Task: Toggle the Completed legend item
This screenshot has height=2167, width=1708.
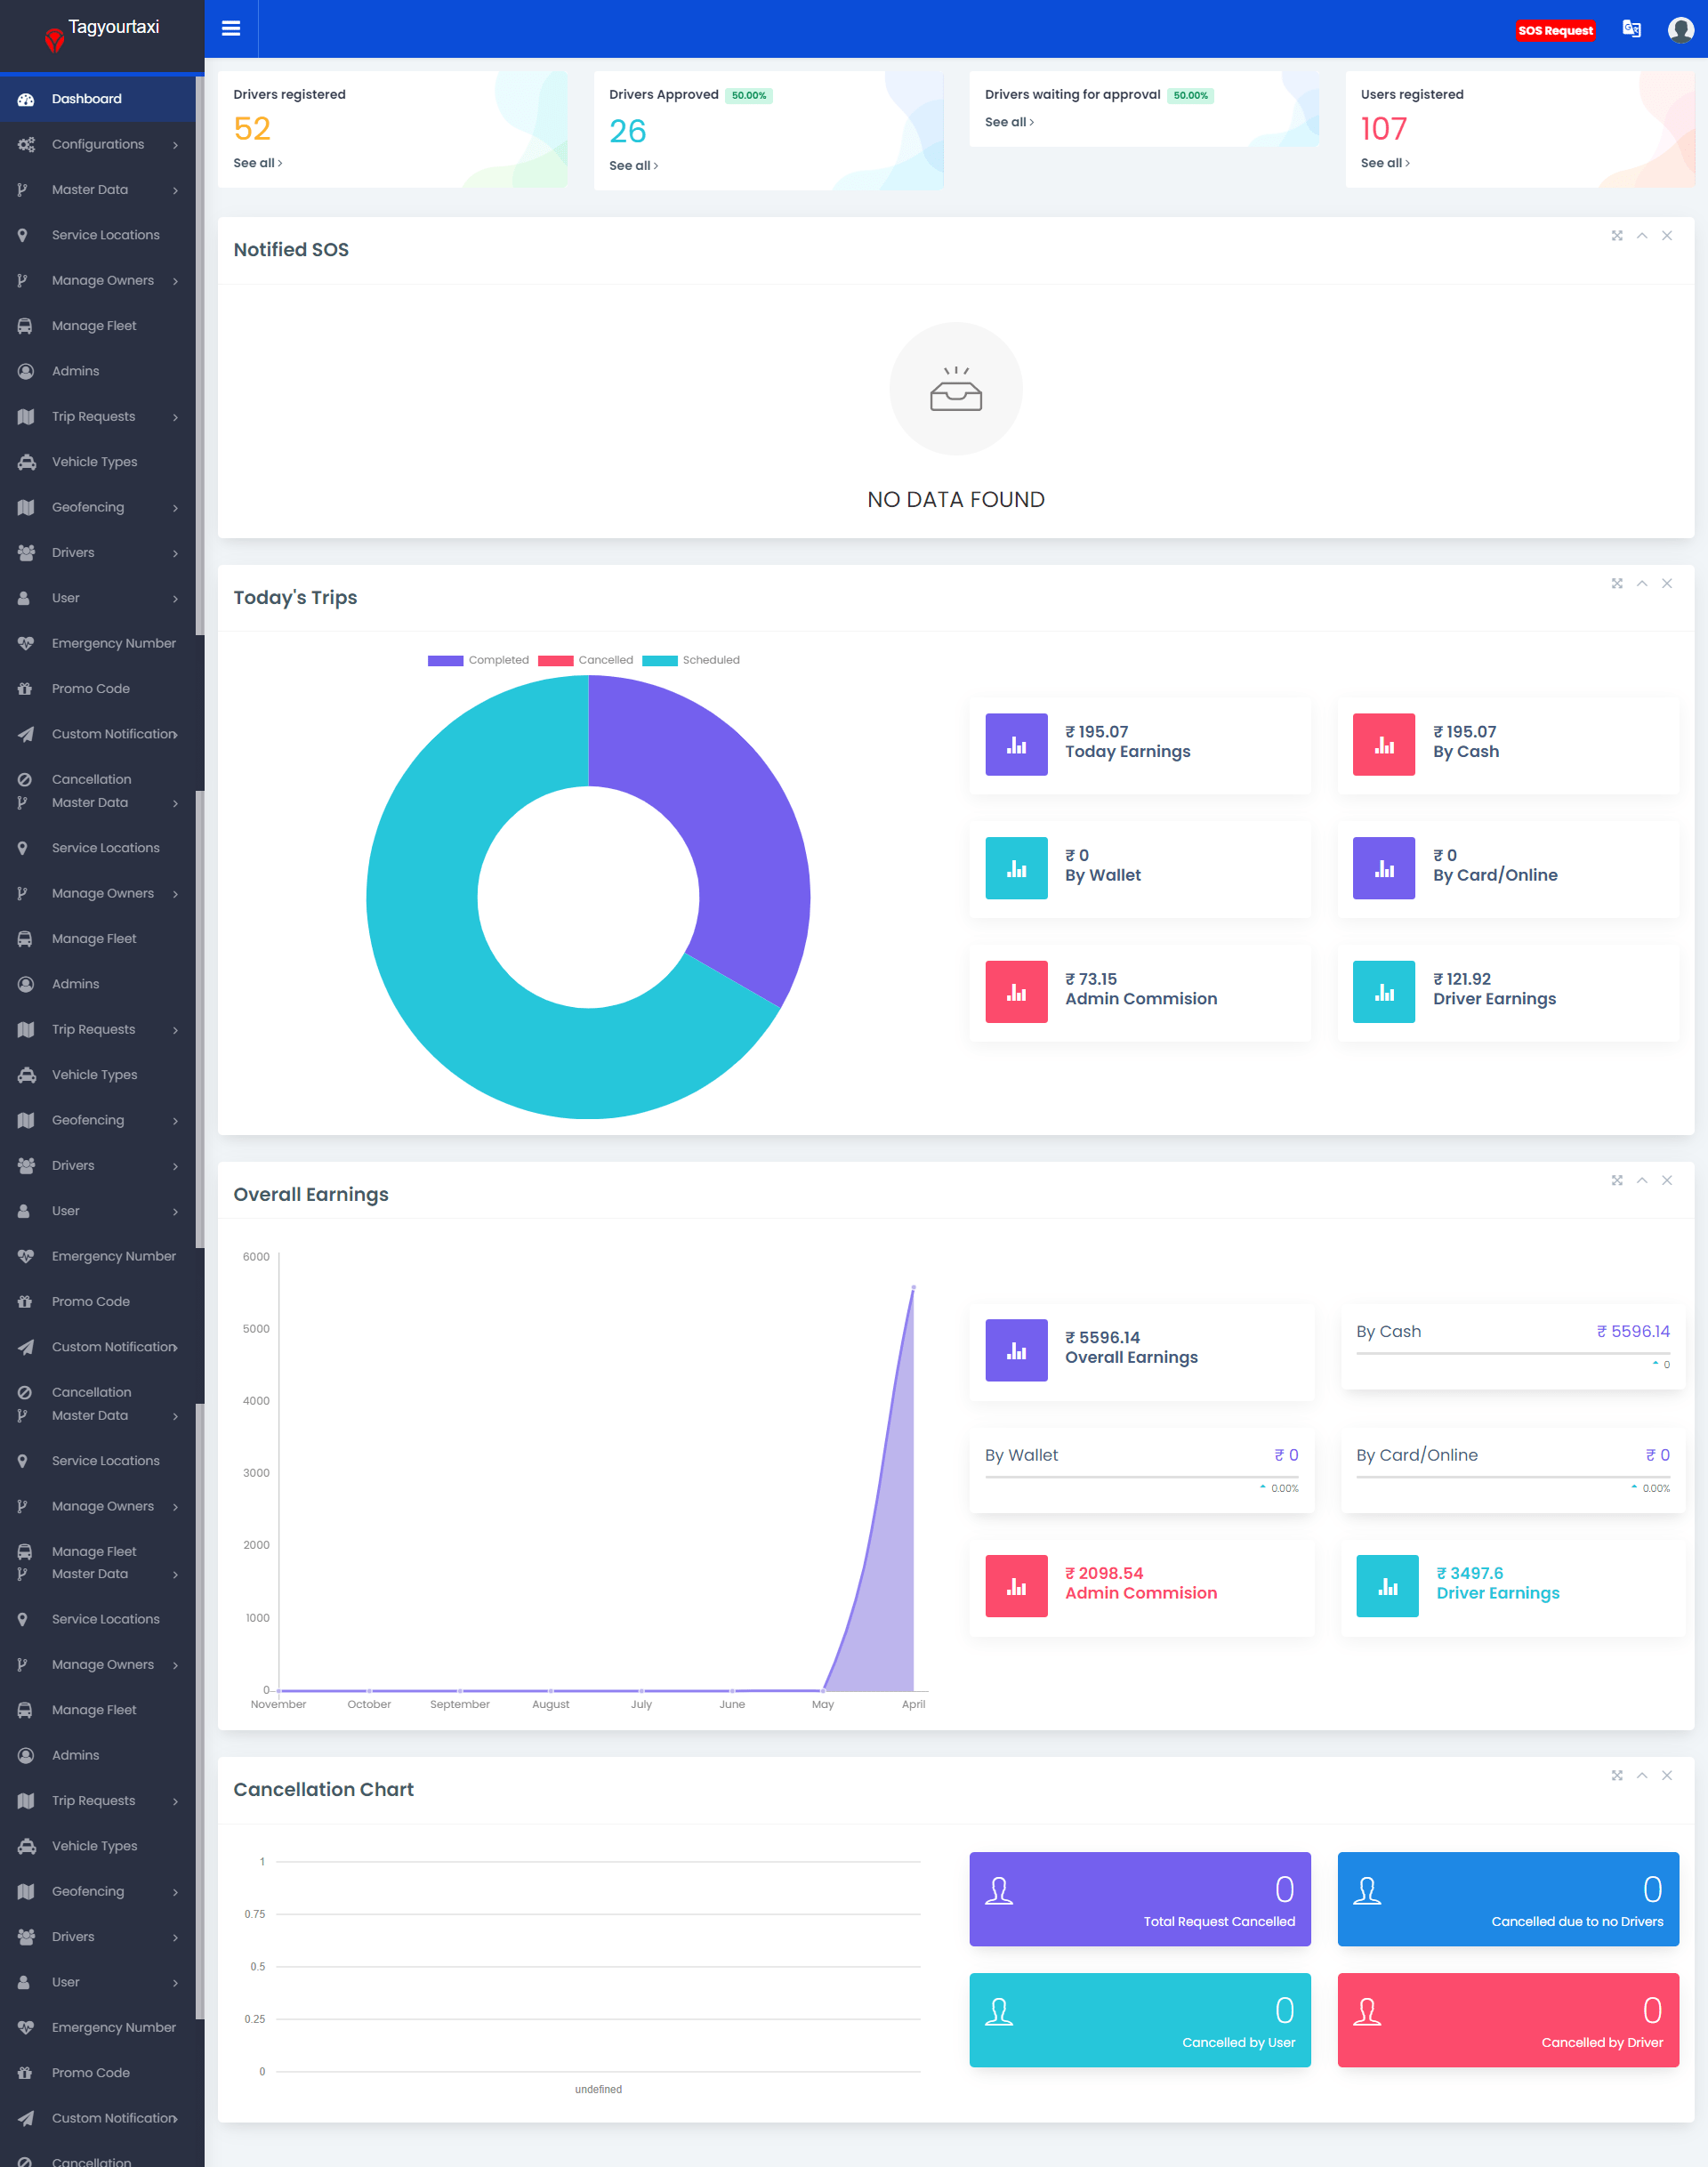Action: pos(478,660)
